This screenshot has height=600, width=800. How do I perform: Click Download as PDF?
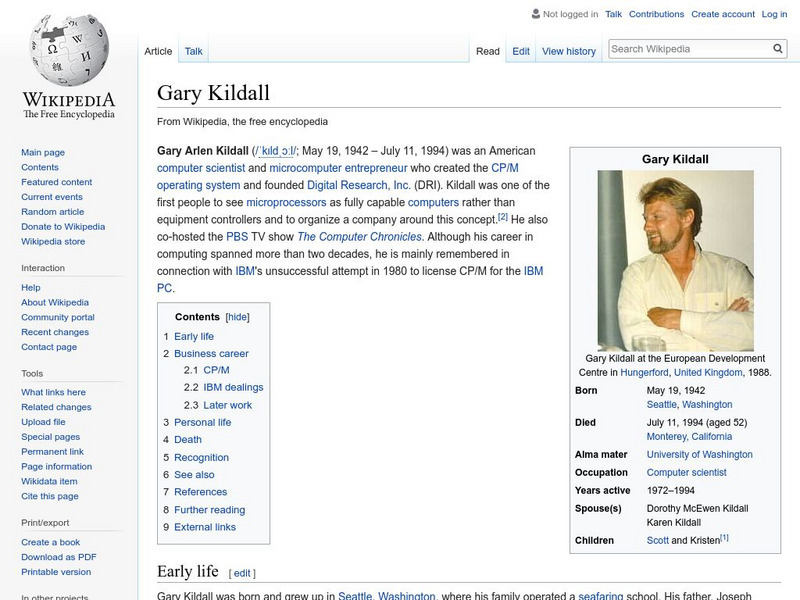pos(59,557)
